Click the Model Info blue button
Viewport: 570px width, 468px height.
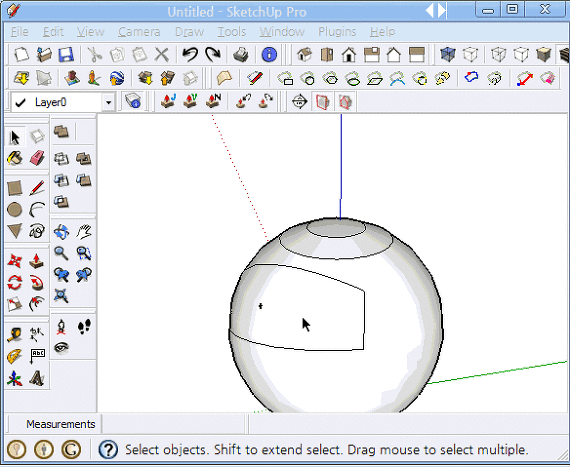click(269, 55)
